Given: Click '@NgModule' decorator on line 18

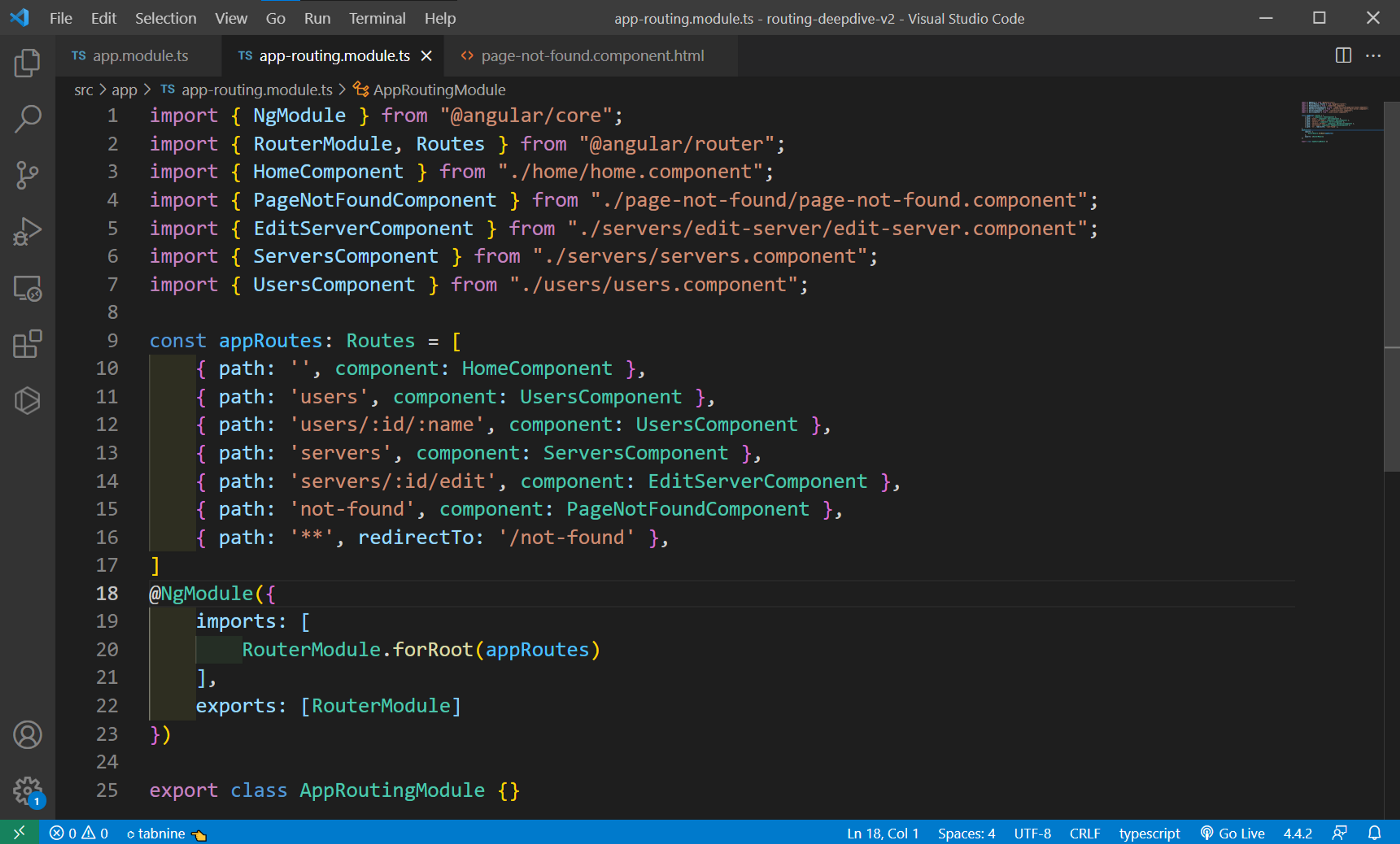Looking at the screenshot, I should [202, 593].
